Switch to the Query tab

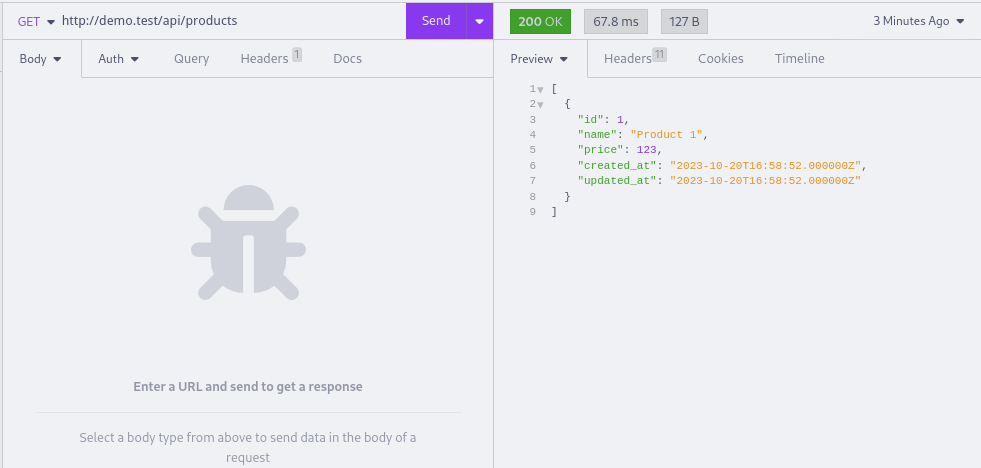(x=191, y=59)
